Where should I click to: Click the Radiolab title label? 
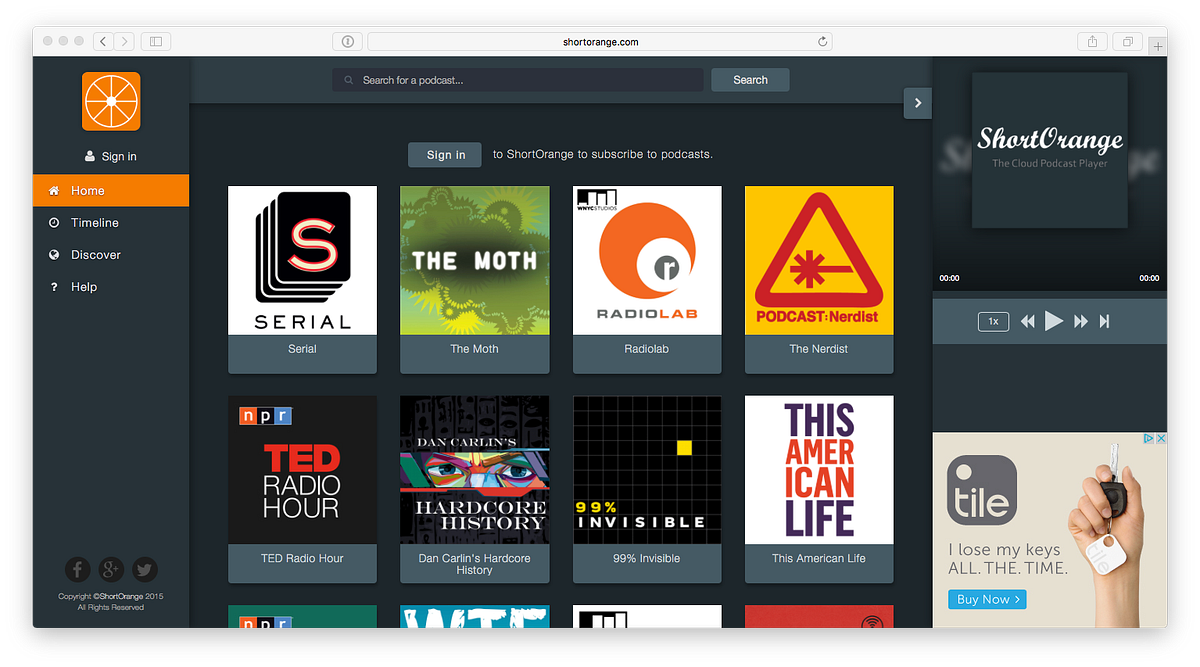pos(647,349)
